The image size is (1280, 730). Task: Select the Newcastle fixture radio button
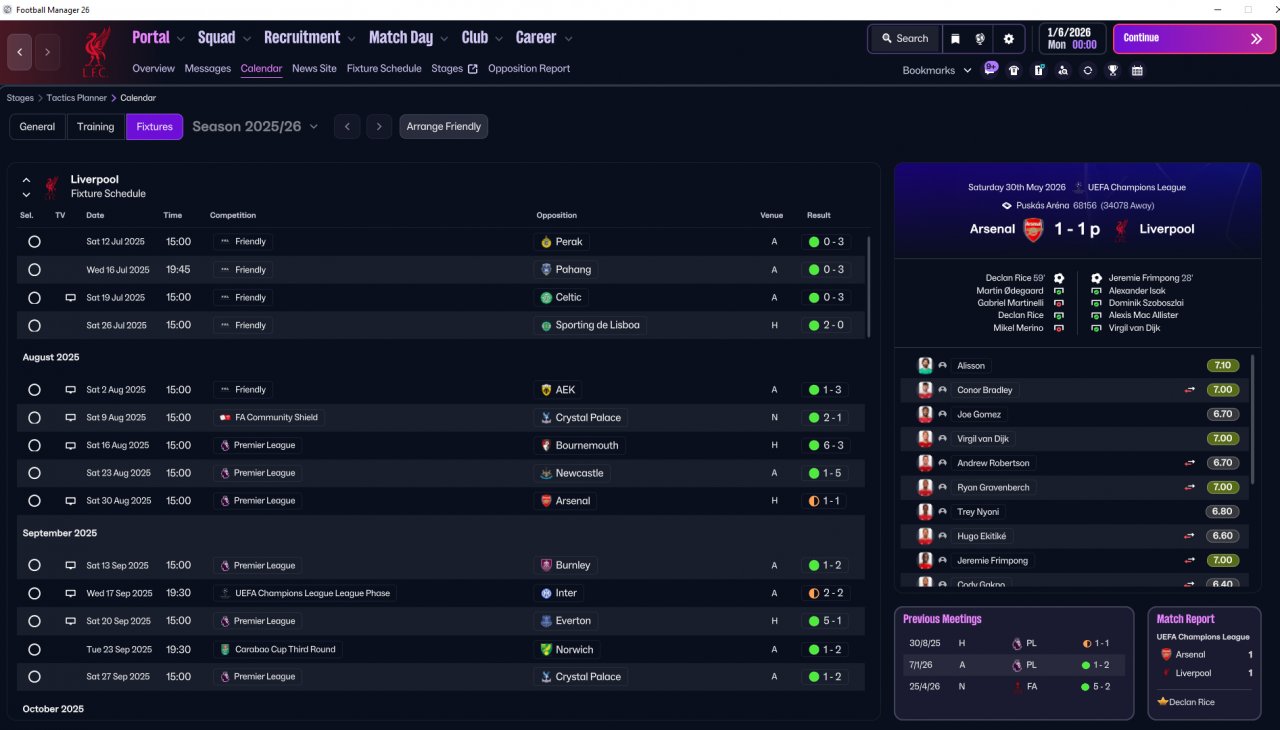coord(34,473)
